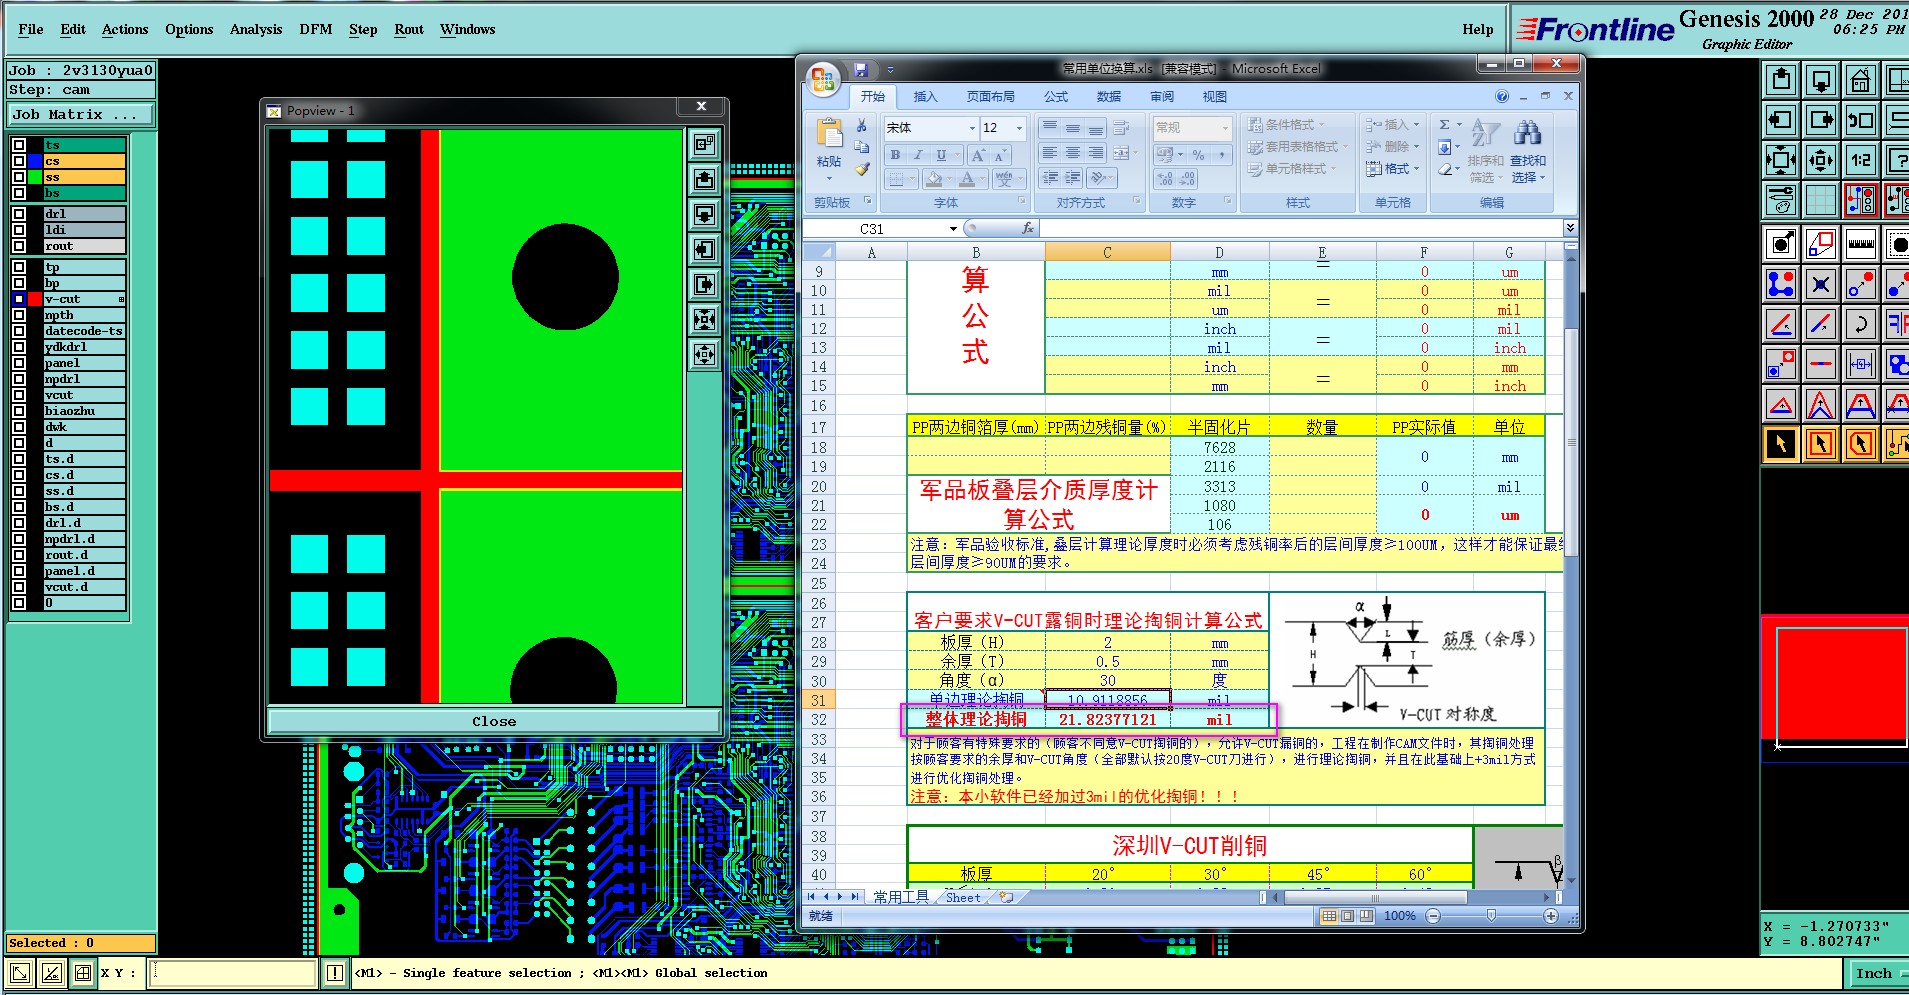Toggle the checkbox for layer ts

coord(19,145)
